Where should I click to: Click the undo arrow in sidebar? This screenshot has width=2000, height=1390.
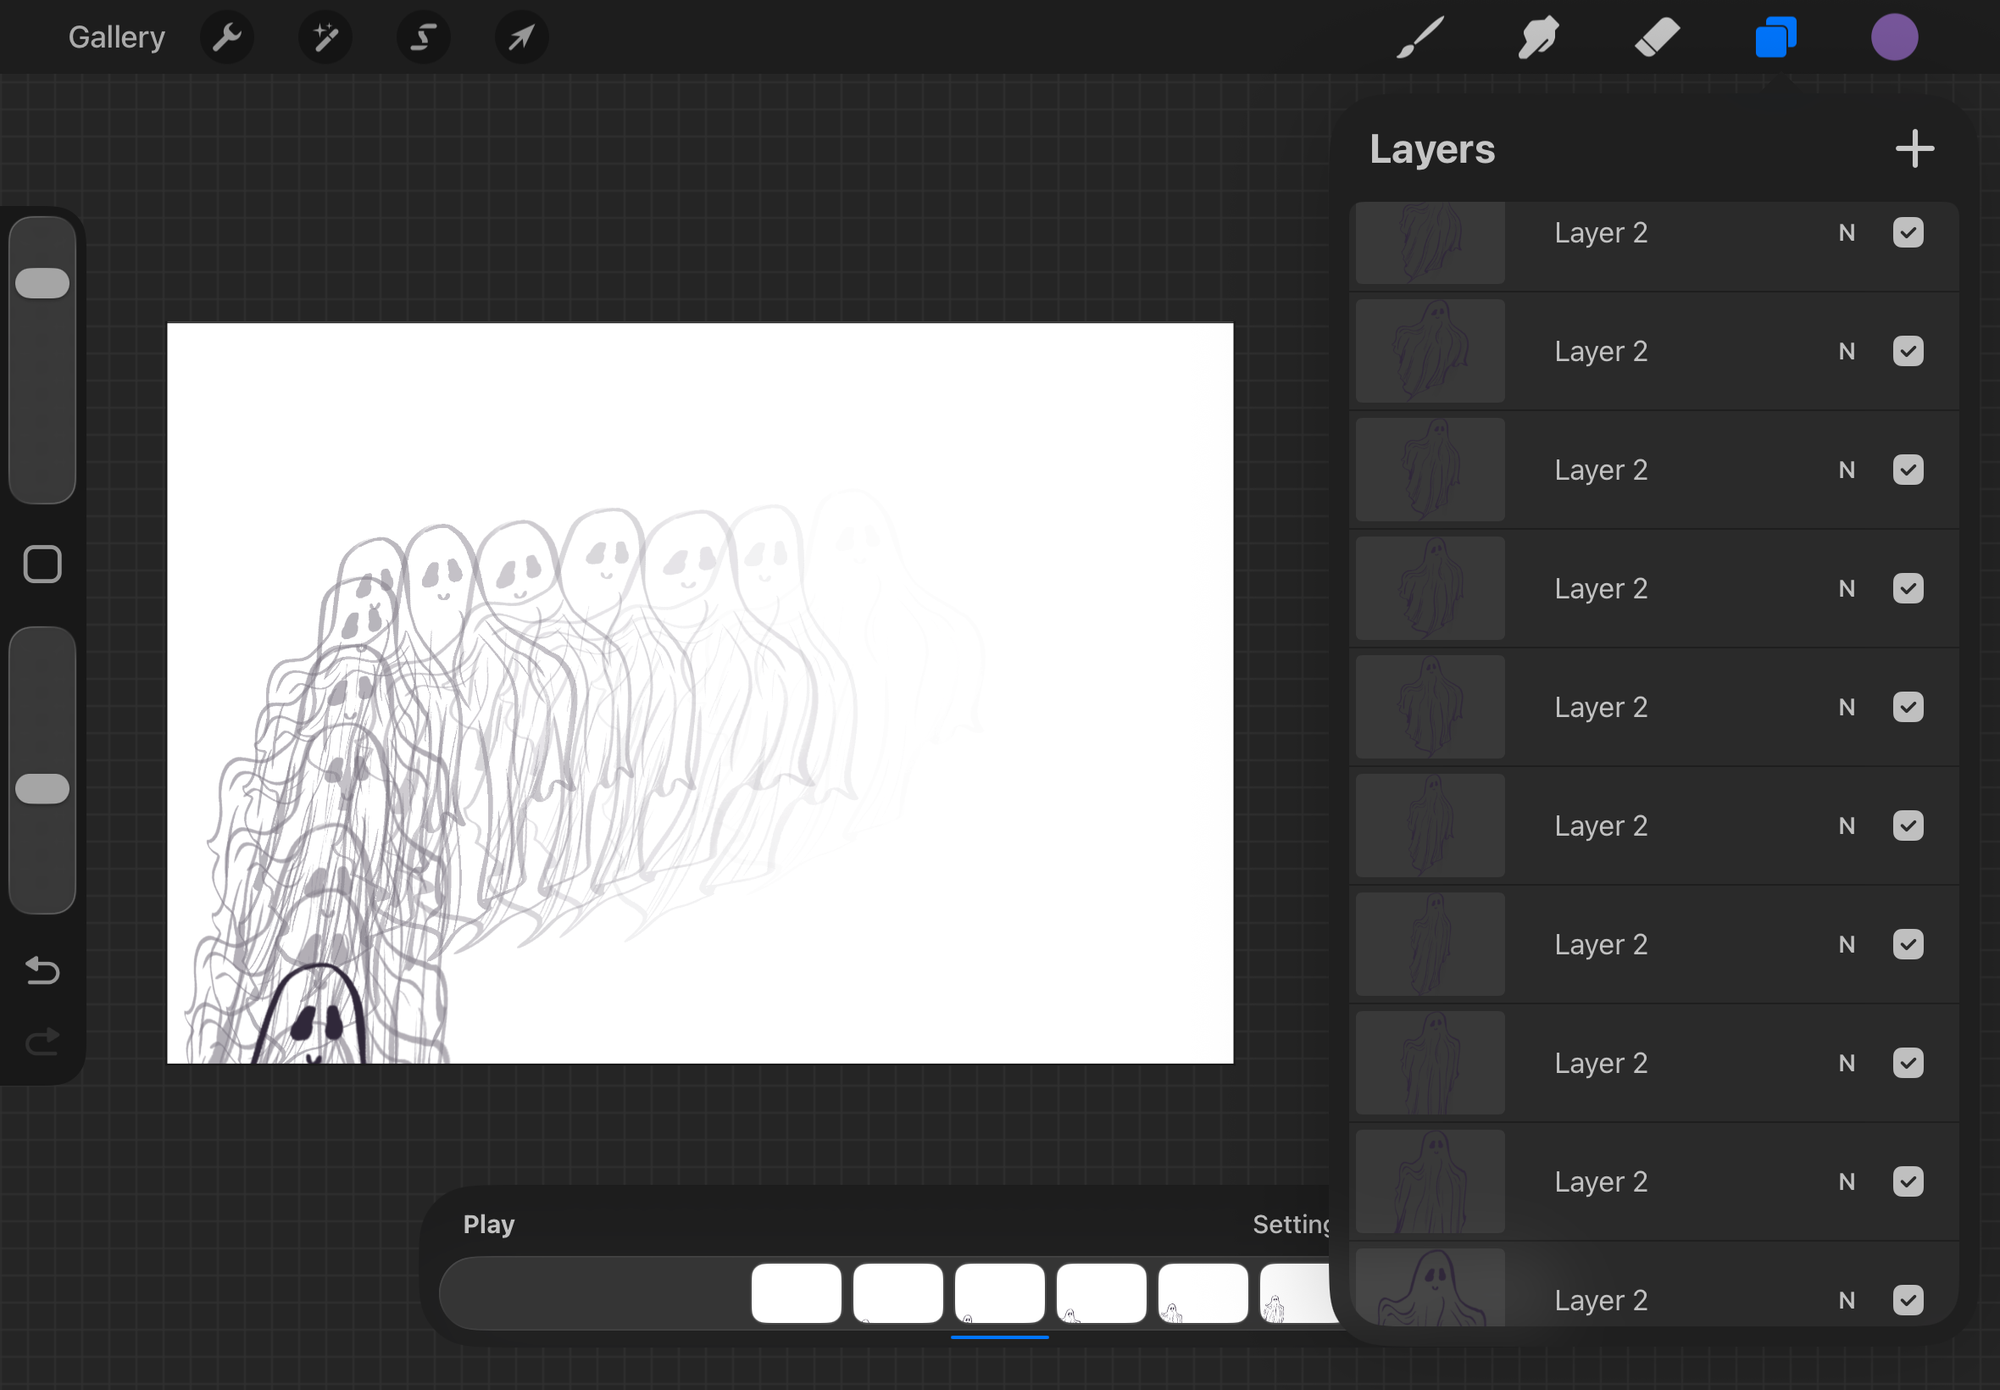[x=42, y=970]
